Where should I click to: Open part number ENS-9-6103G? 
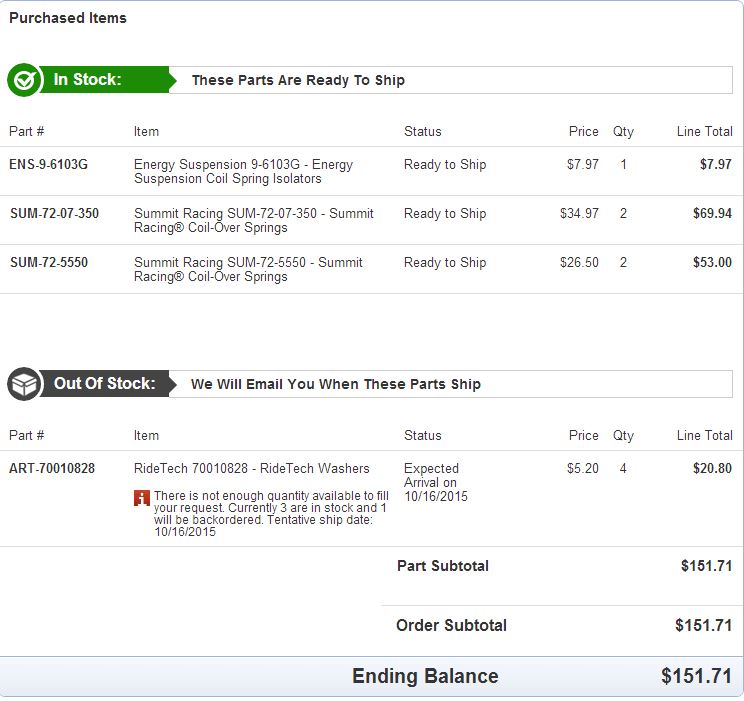pyautogui.click(x=48, y=165)
